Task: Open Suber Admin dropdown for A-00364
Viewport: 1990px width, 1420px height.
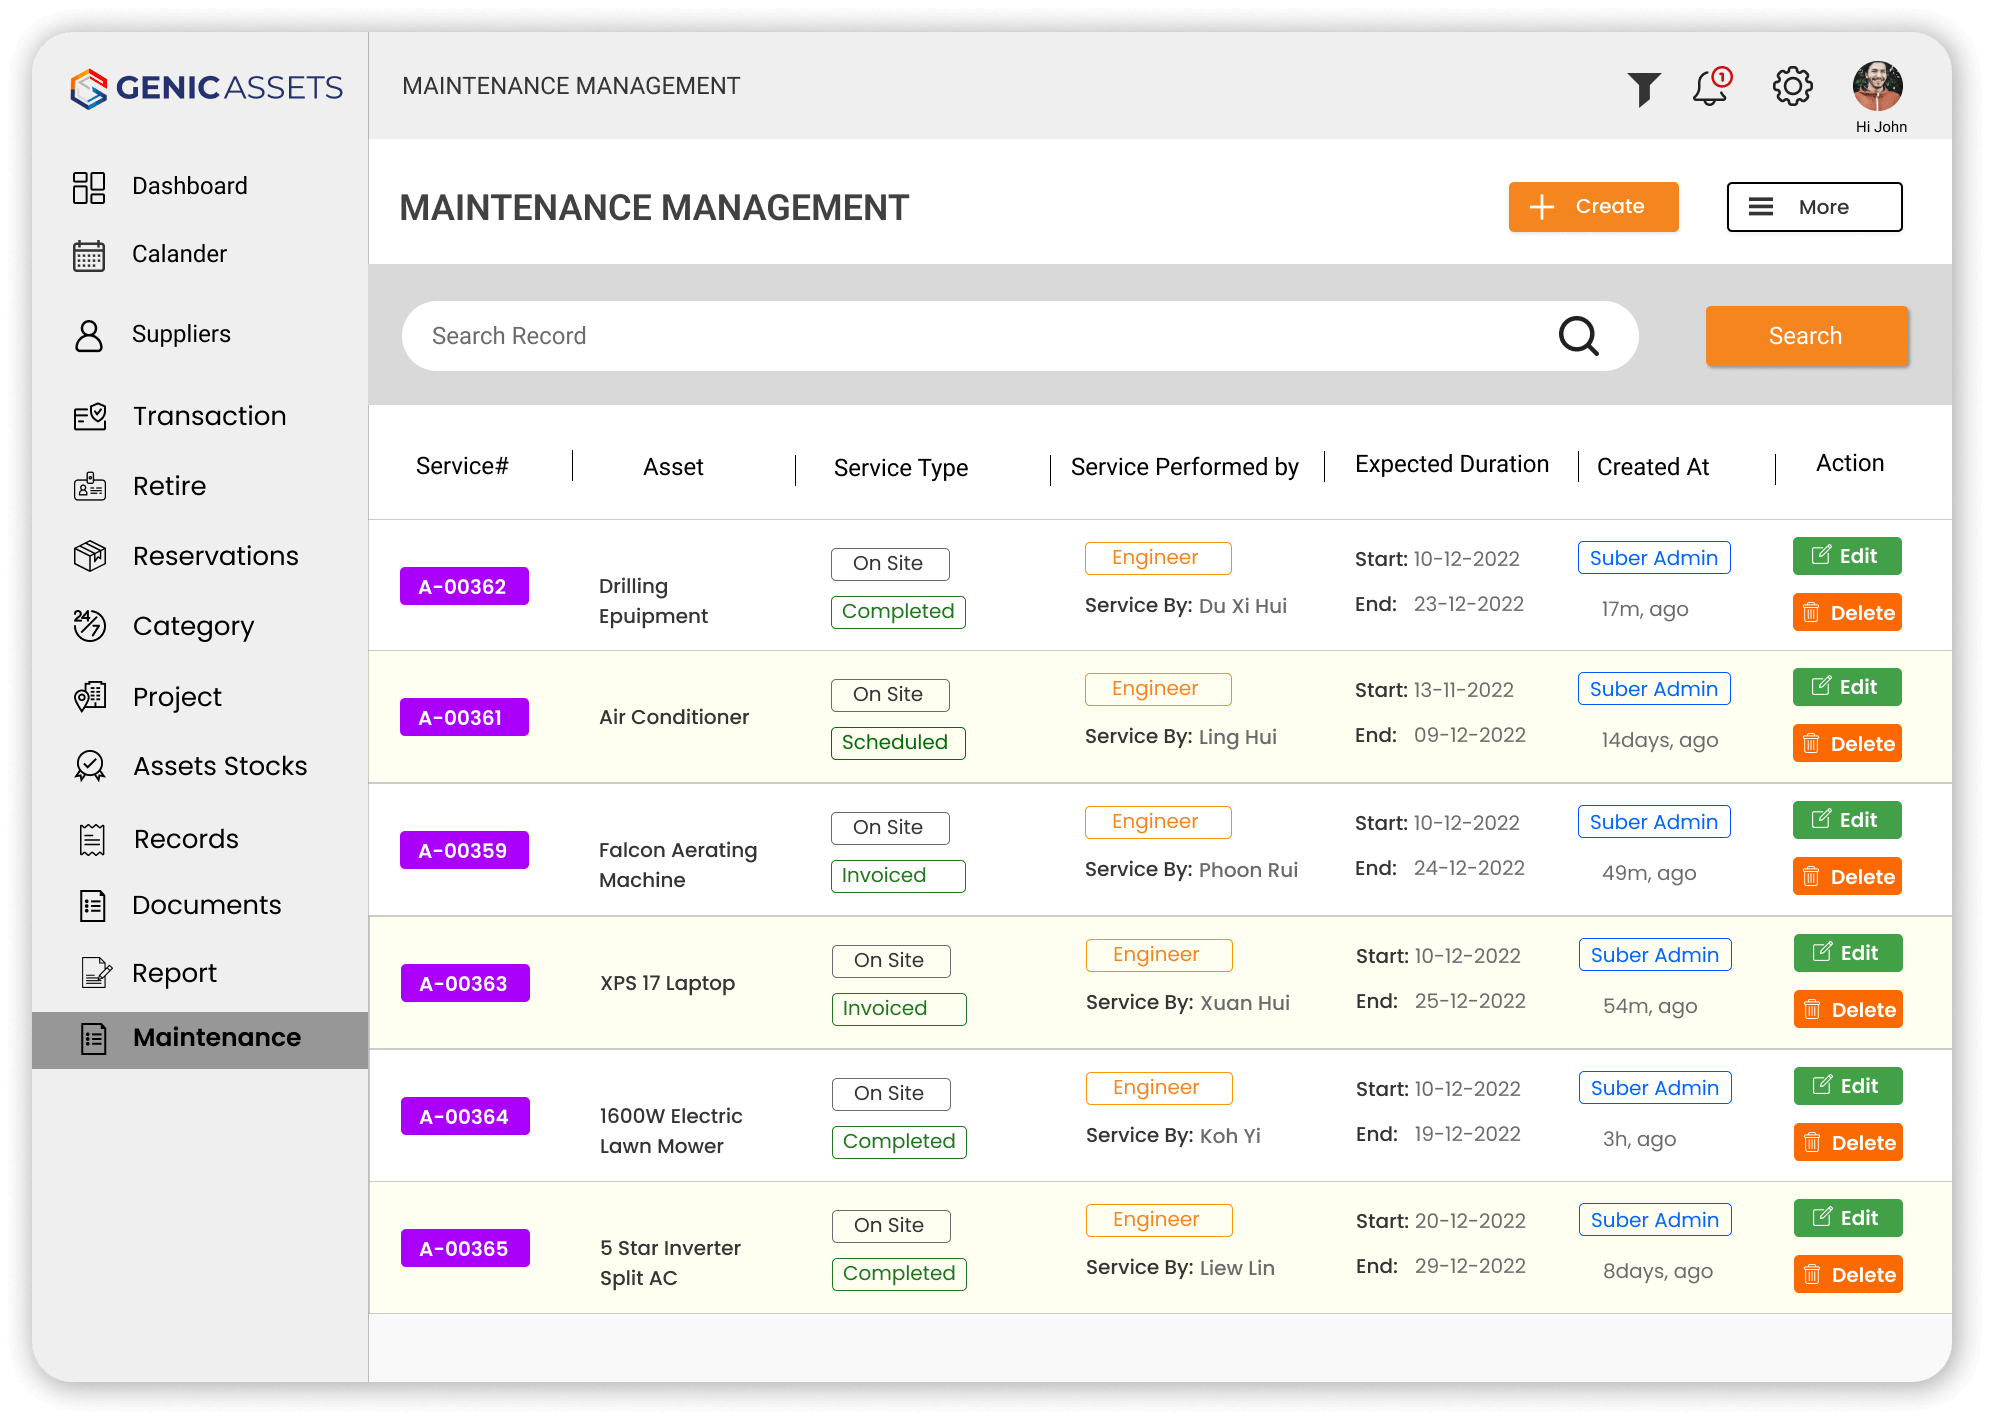Action: [x=1654, y=1087]
